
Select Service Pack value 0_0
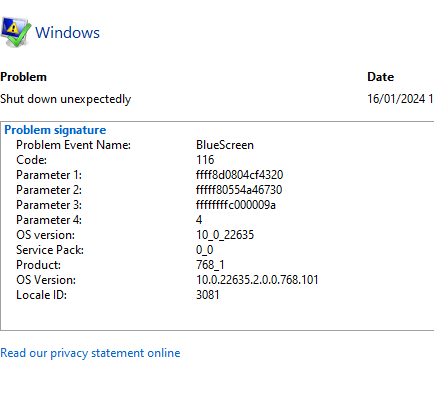pyautogui.click(x=205, y=250)
